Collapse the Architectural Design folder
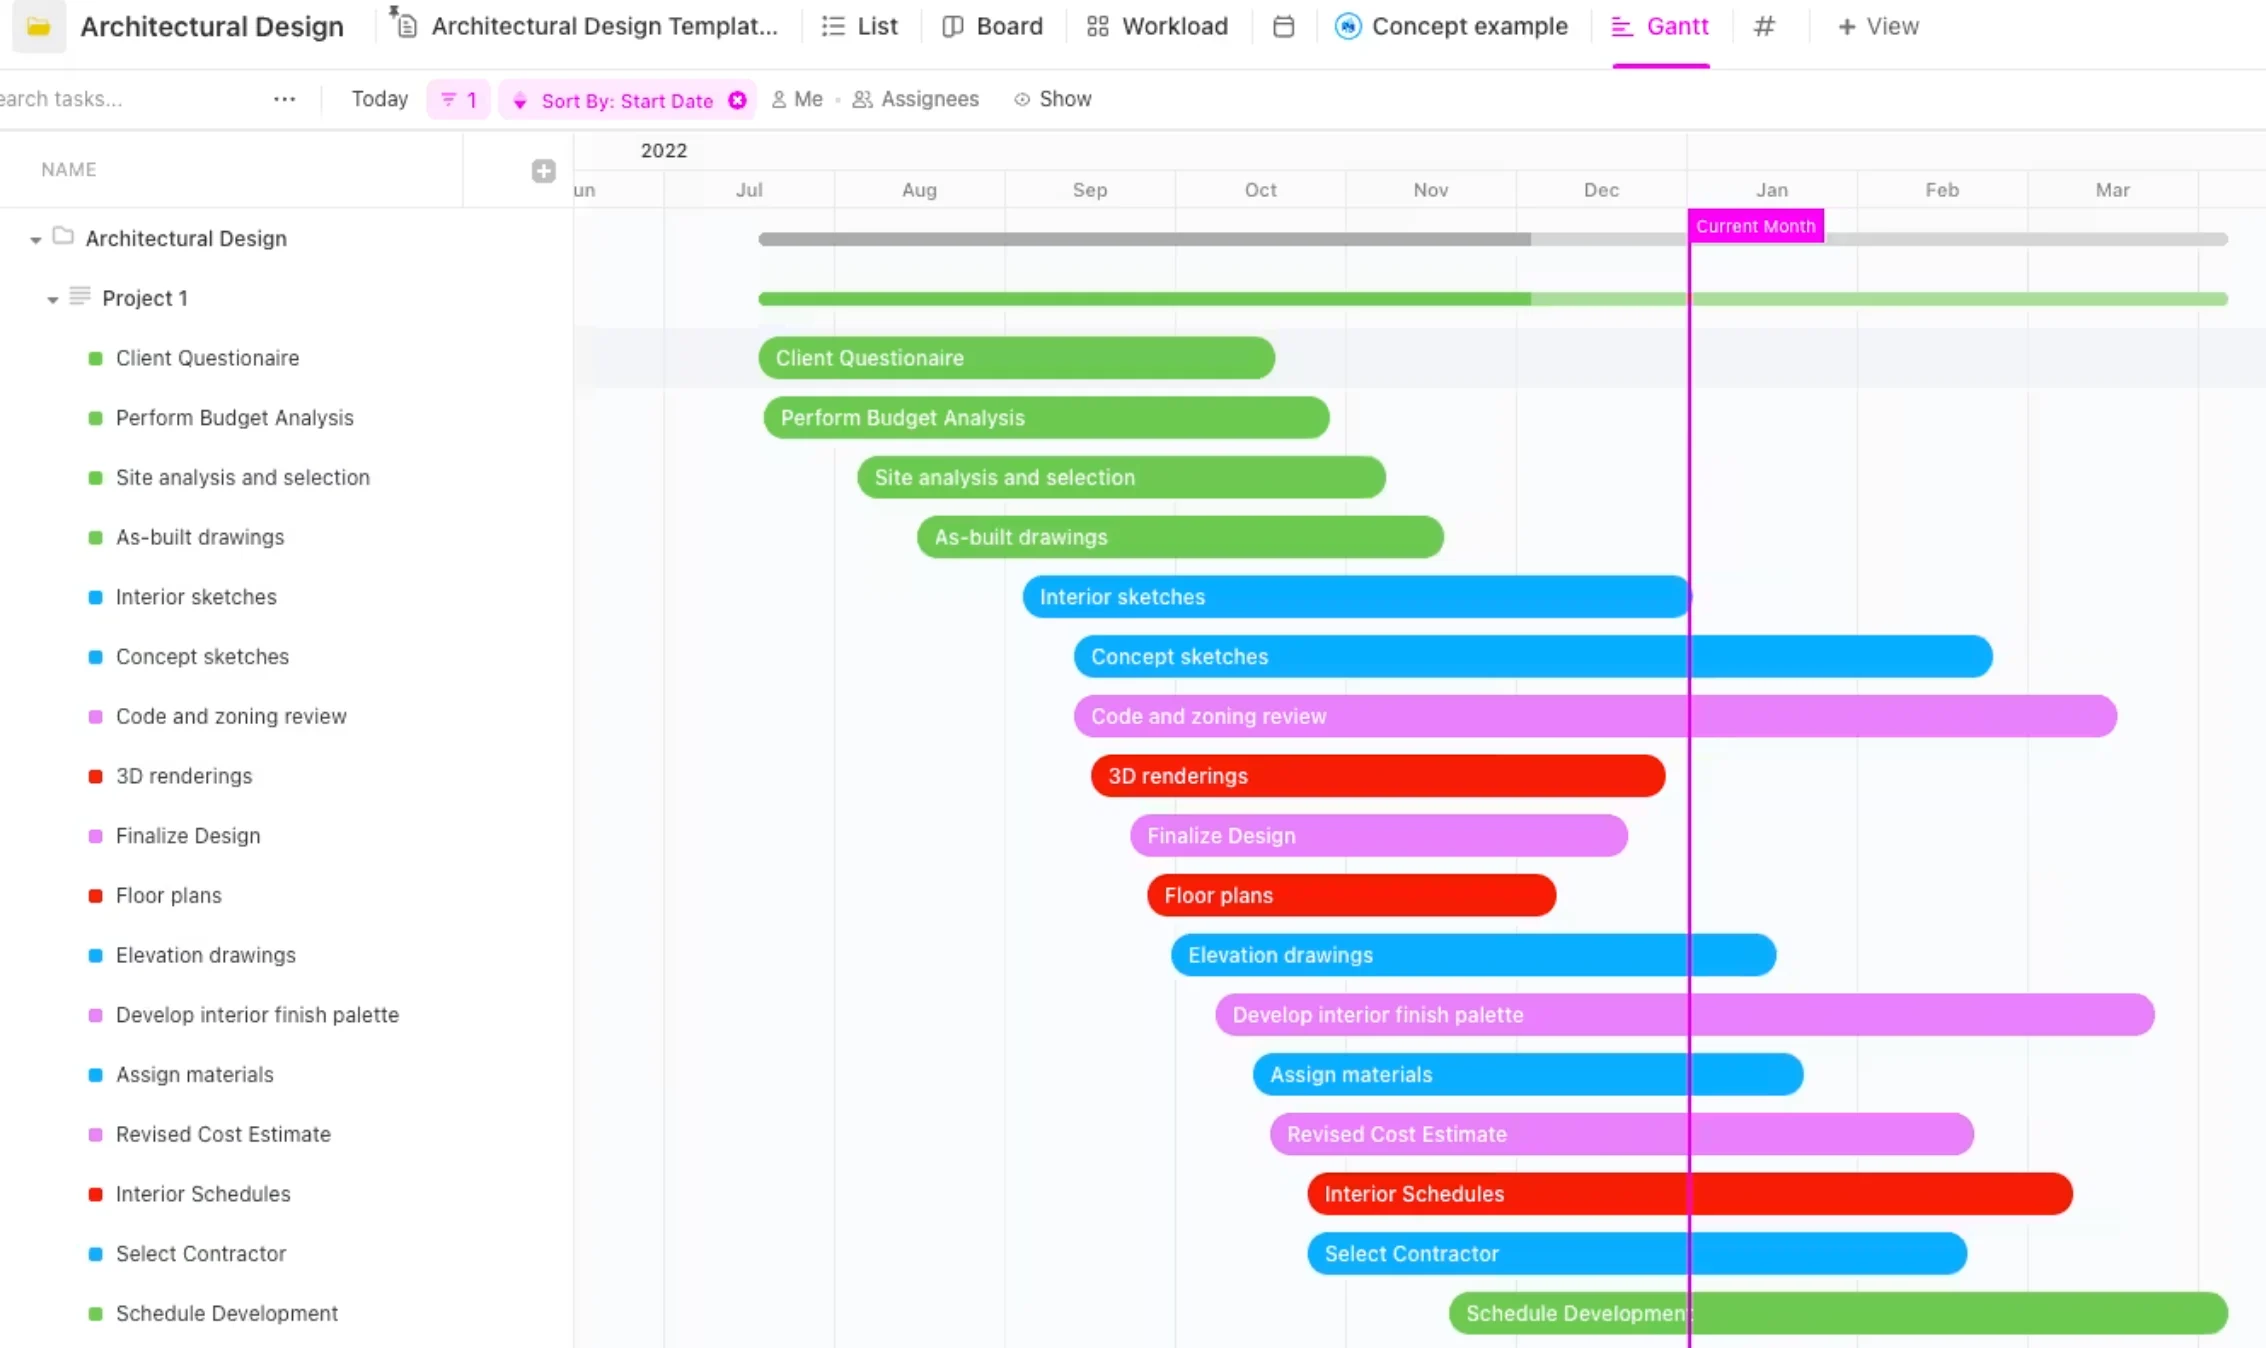2266x1348 pixels. (36, 239)
